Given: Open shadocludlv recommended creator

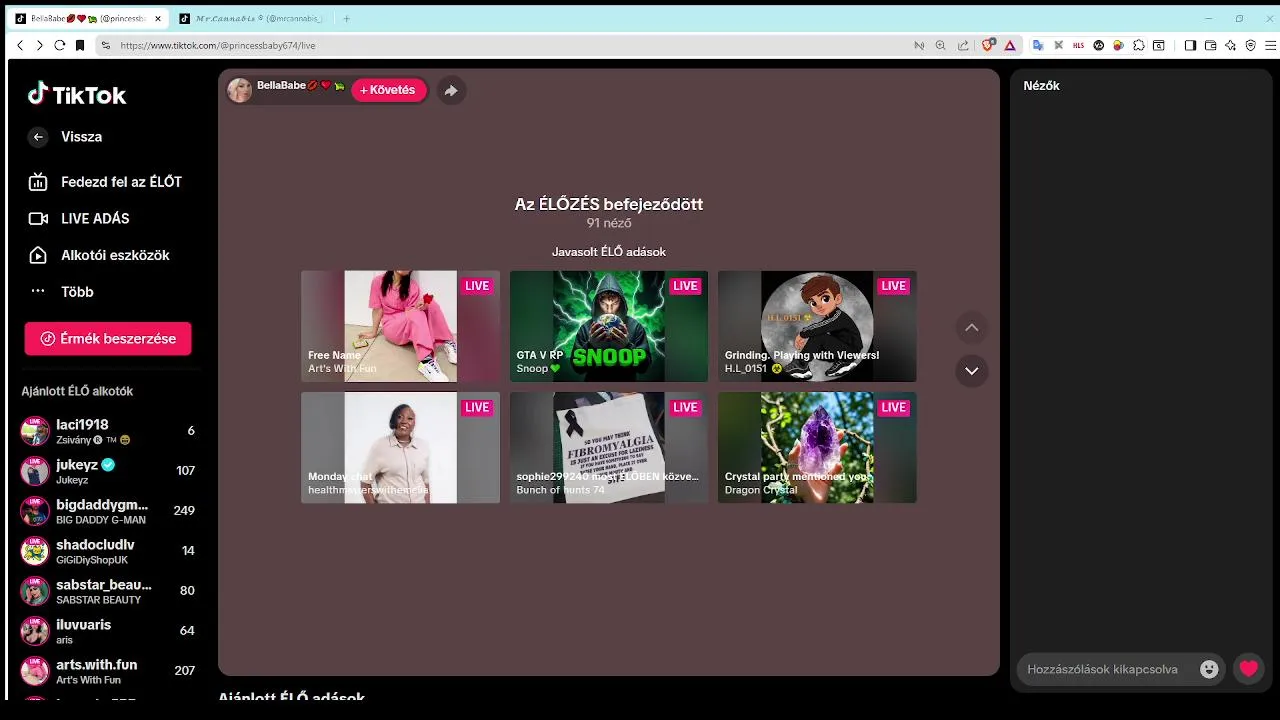Looking at the screenshot, I should pyautogui.click(x=108, y=551).
